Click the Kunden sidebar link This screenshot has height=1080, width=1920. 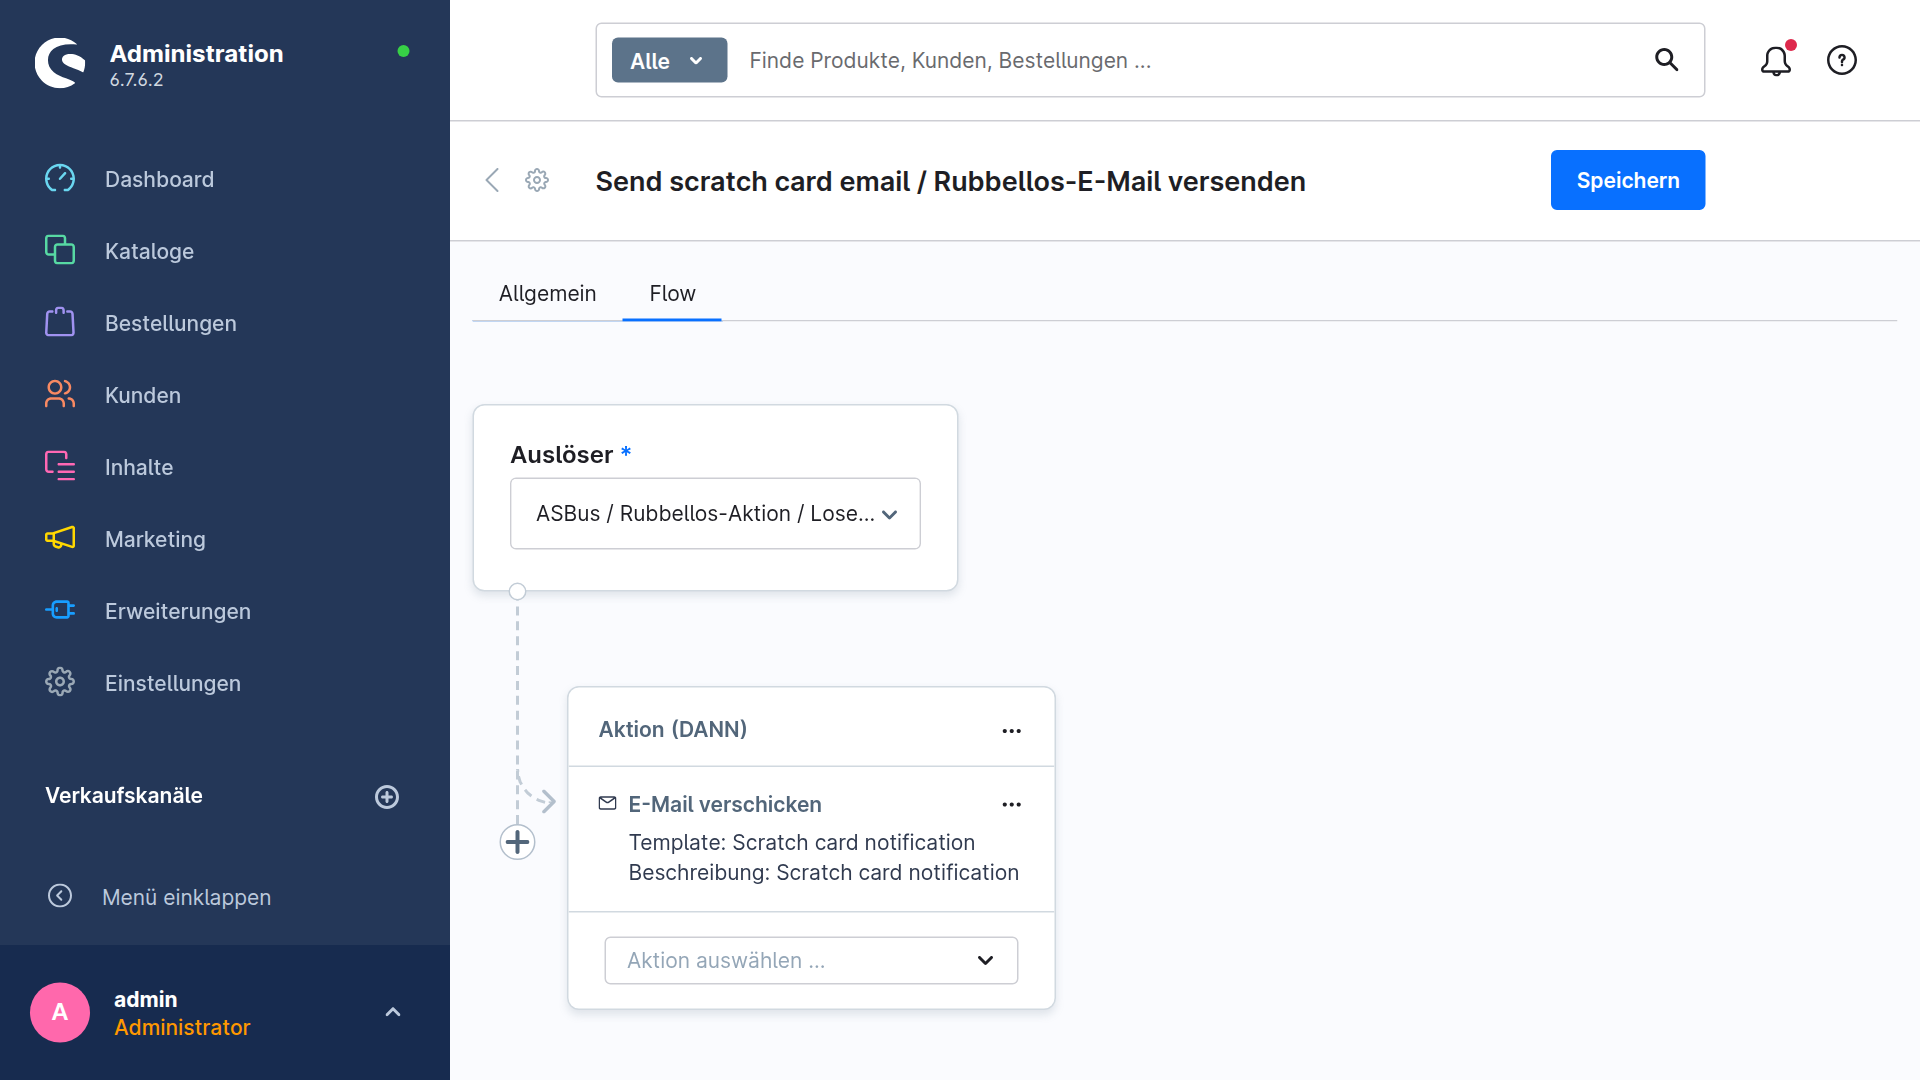point(143,395)
